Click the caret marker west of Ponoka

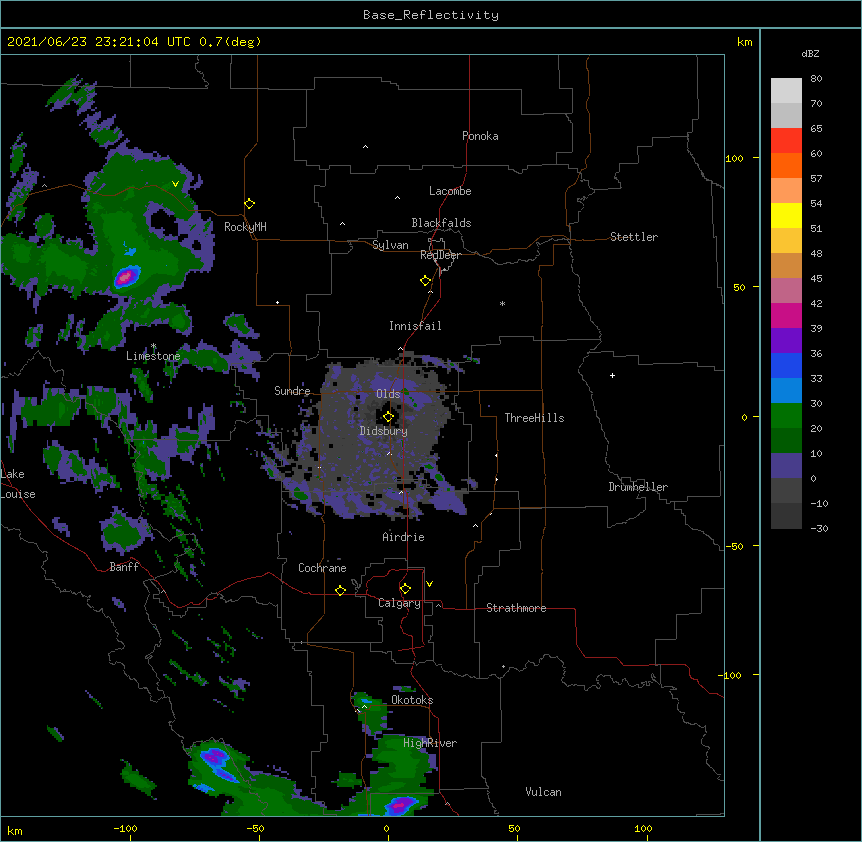click(x=365, y=147)
